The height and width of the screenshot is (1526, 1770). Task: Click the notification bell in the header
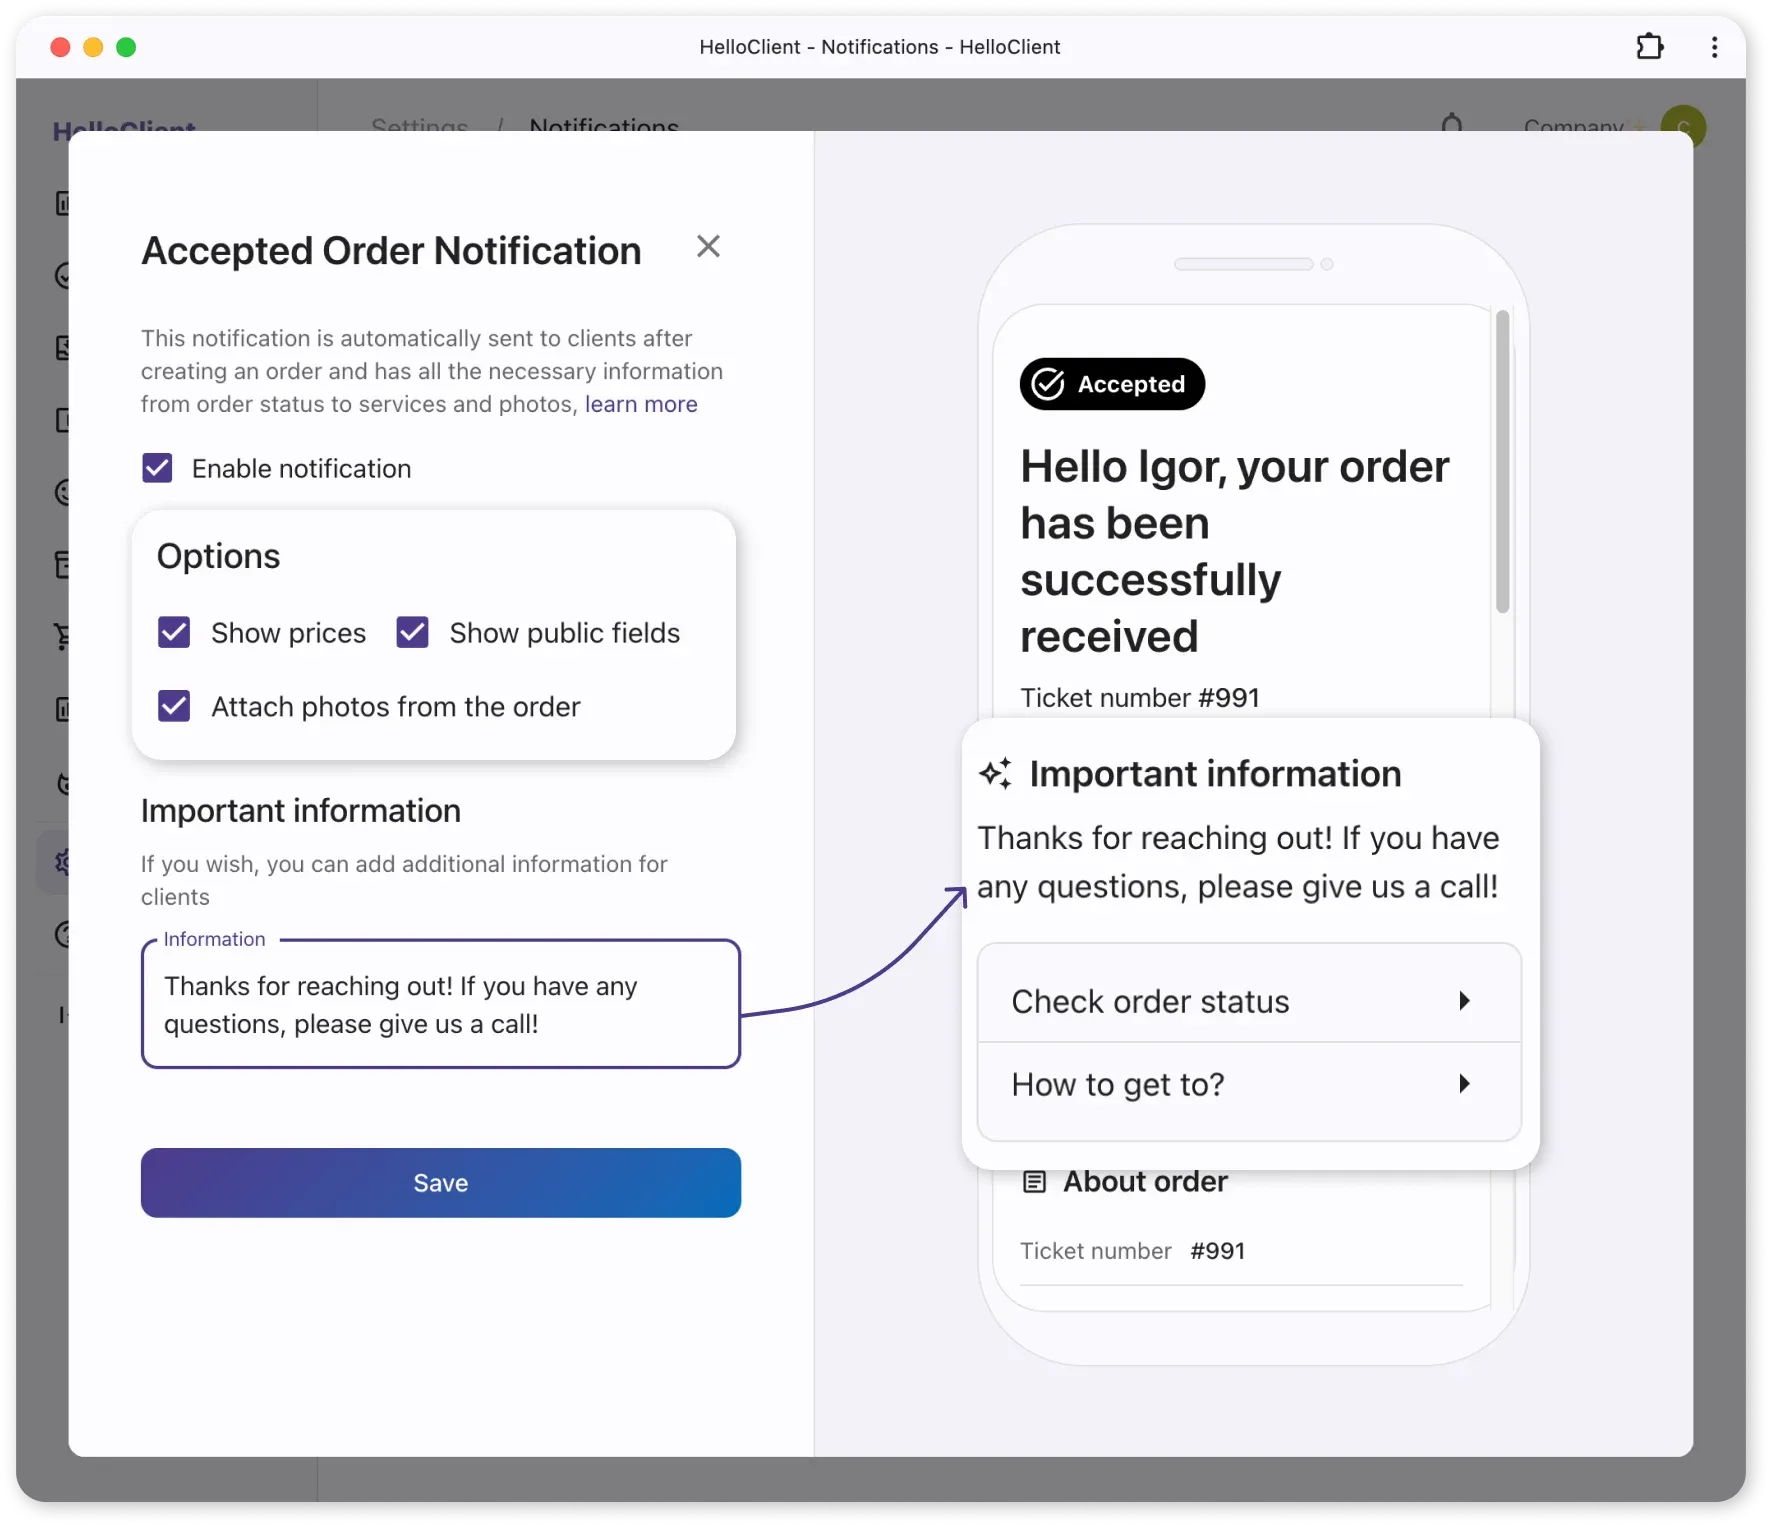point(1452,125)
